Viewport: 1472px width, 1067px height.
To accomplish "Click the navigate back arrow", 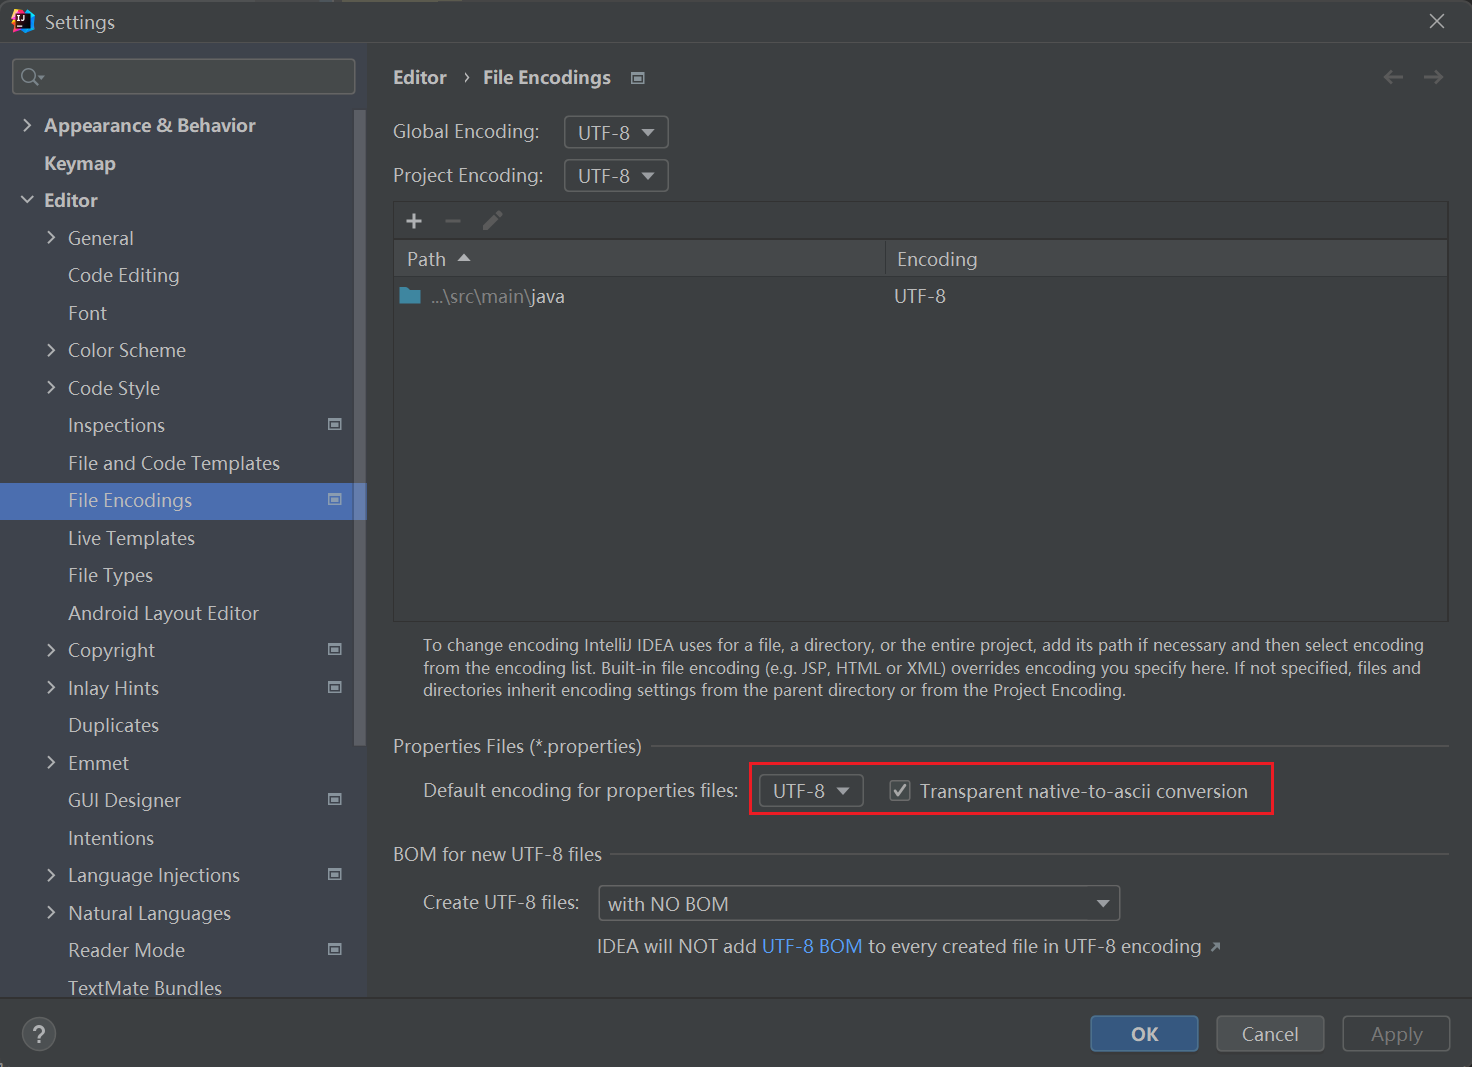I will coord(1393,77).
